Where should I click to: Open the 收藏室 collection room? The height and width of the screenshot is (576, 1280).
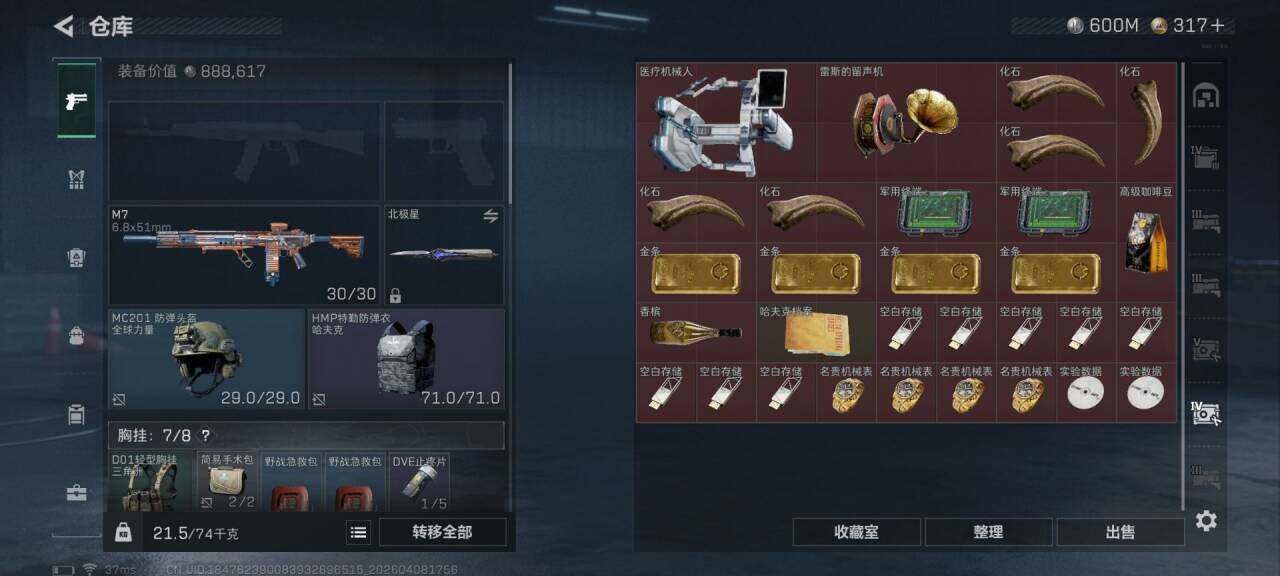pos(856,532)
